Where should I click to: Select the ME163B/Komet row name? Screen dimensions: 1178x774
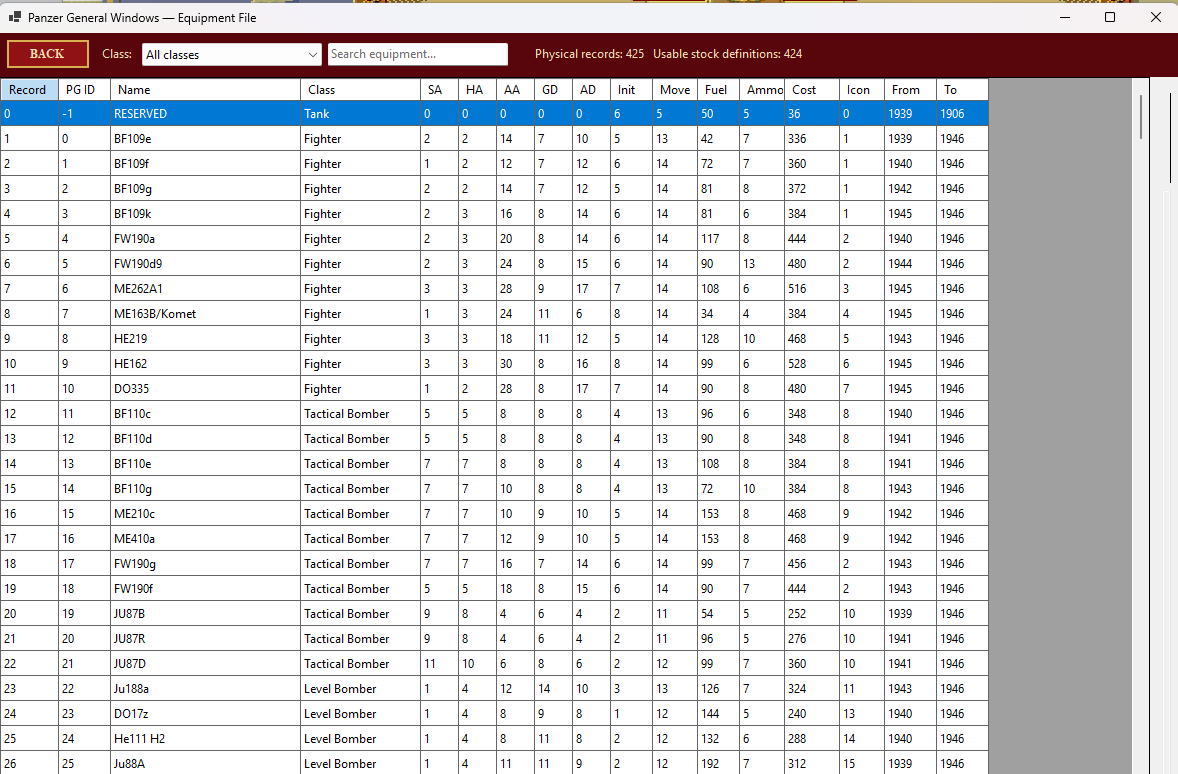coord(205,313)
